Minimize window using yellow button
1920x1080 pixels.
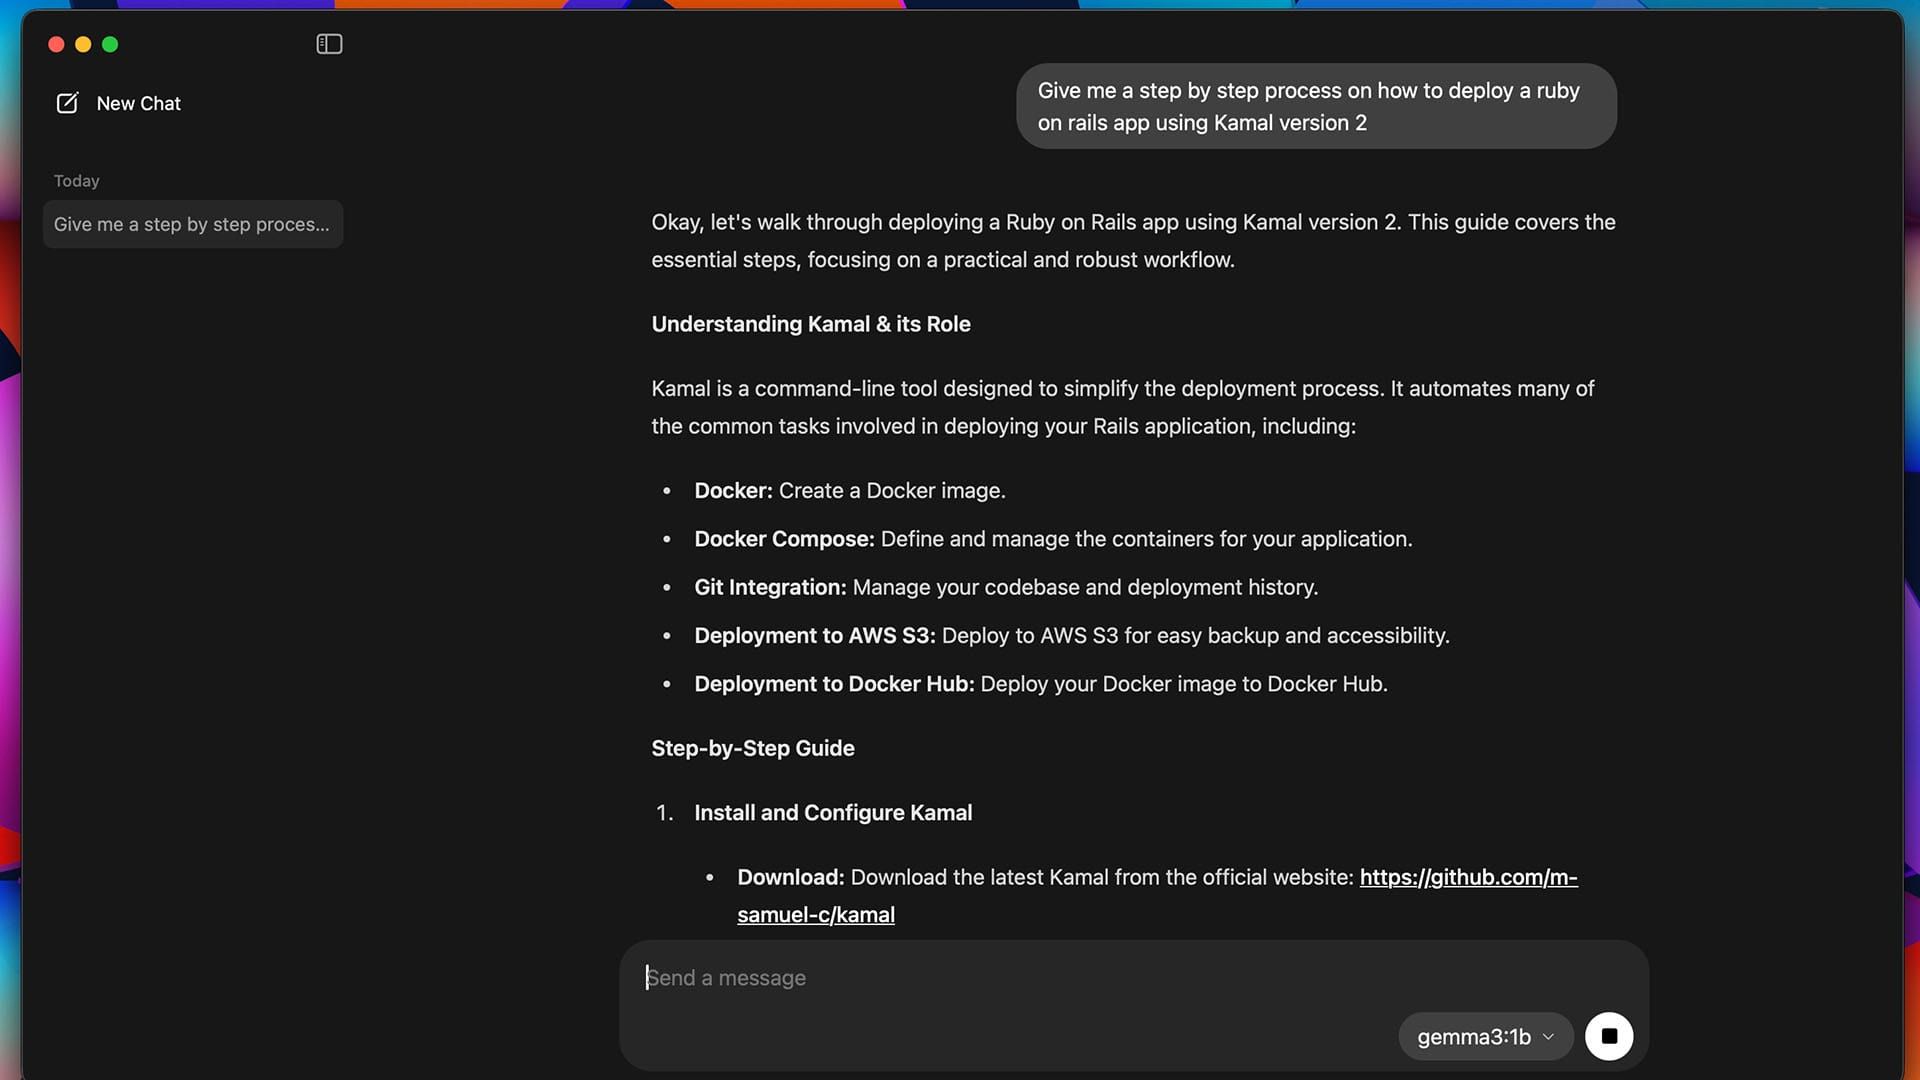coord(83,44)
